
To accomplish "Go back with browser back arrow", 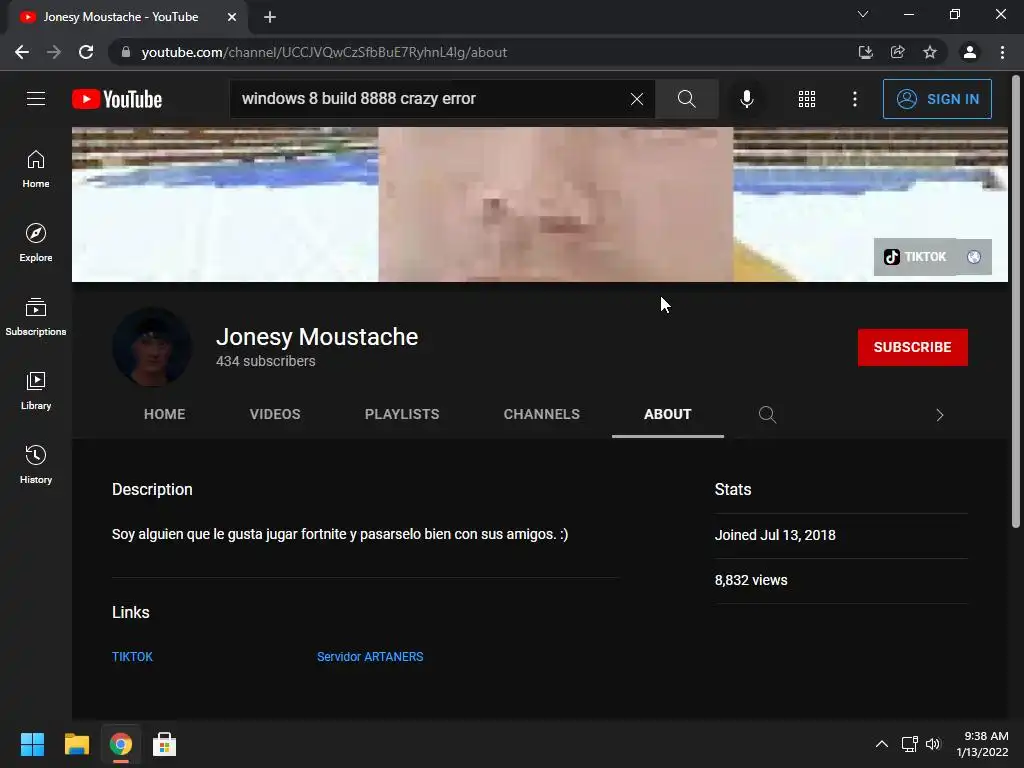I will coord(22,52).
